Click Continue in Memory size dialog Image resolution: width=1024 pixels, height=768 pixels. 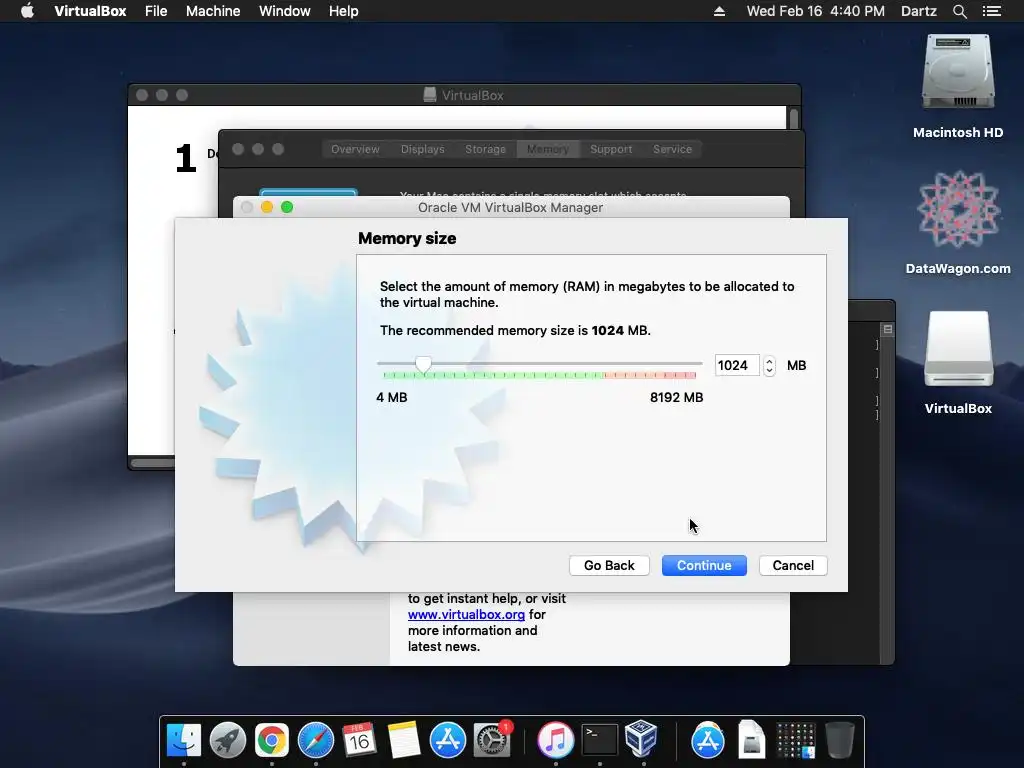pos(704,566)
